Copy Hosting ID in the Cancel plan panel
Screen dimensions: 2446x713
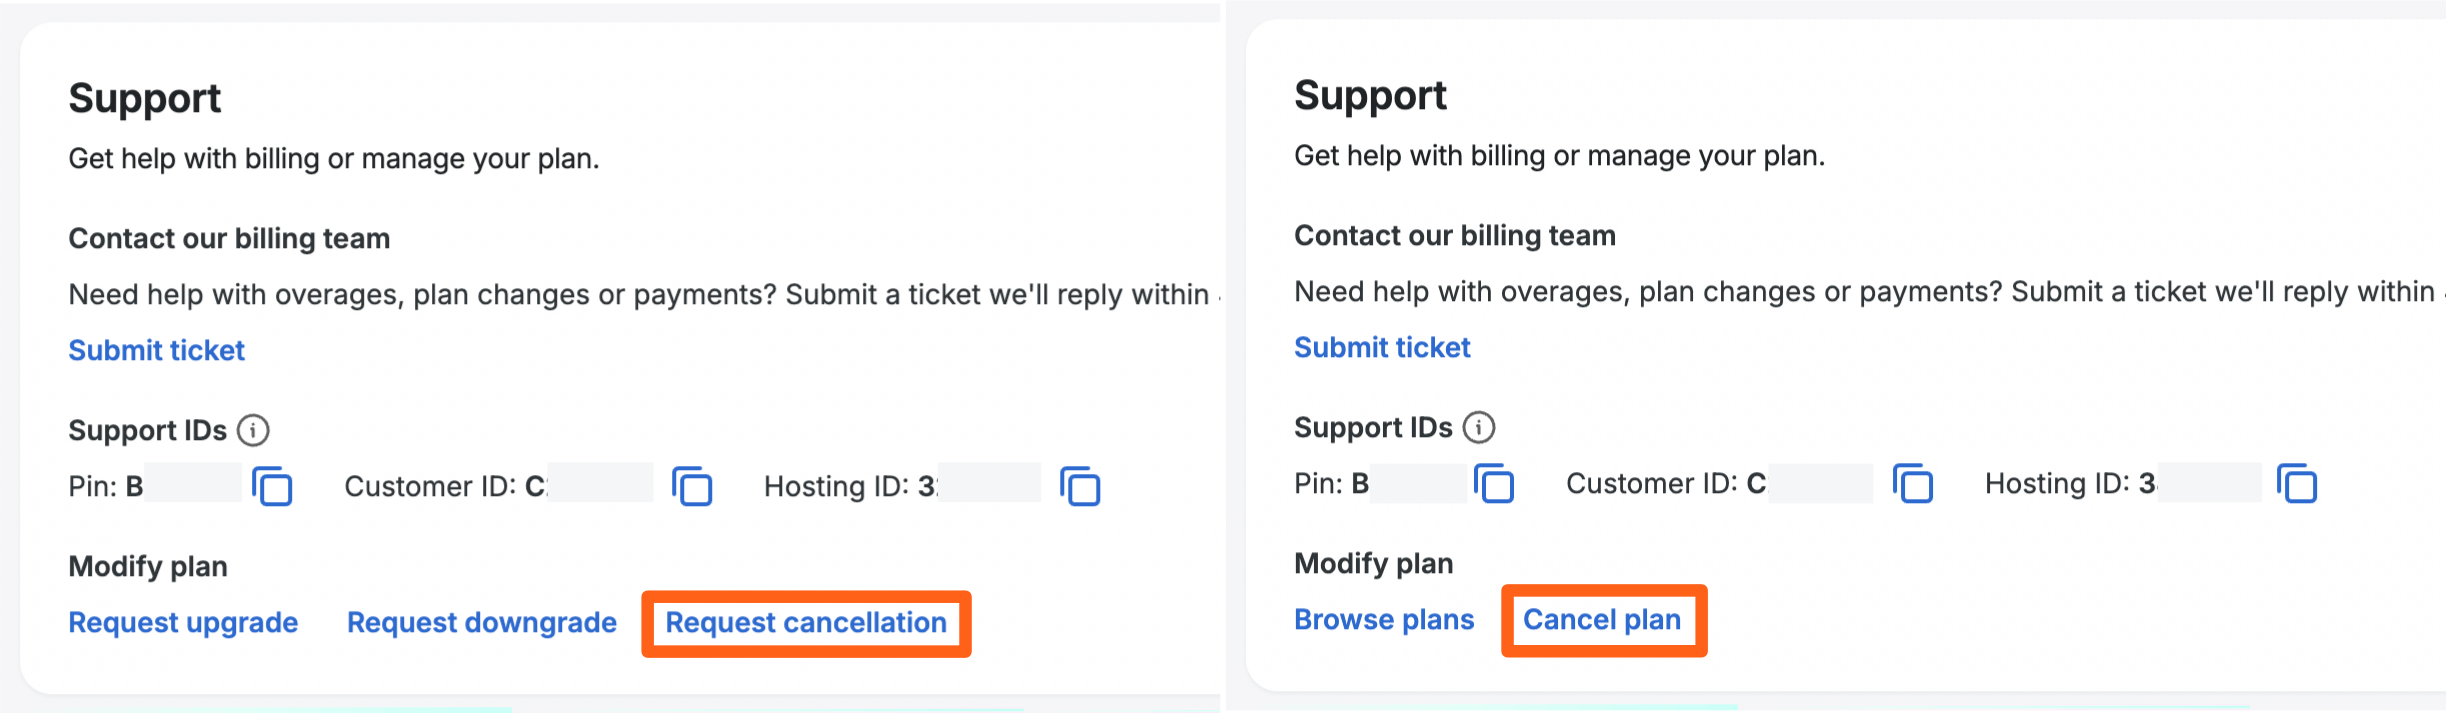click(x=2297, y=484)
